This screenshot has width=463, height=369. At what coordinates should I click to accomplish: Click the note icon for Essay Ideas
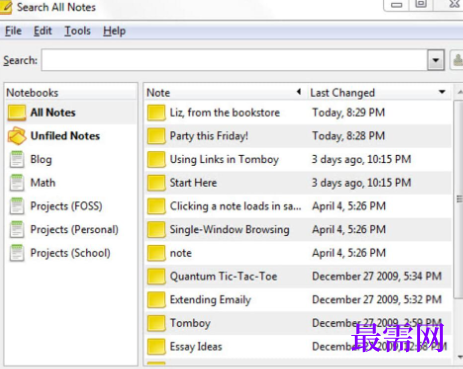pos(156,346)
